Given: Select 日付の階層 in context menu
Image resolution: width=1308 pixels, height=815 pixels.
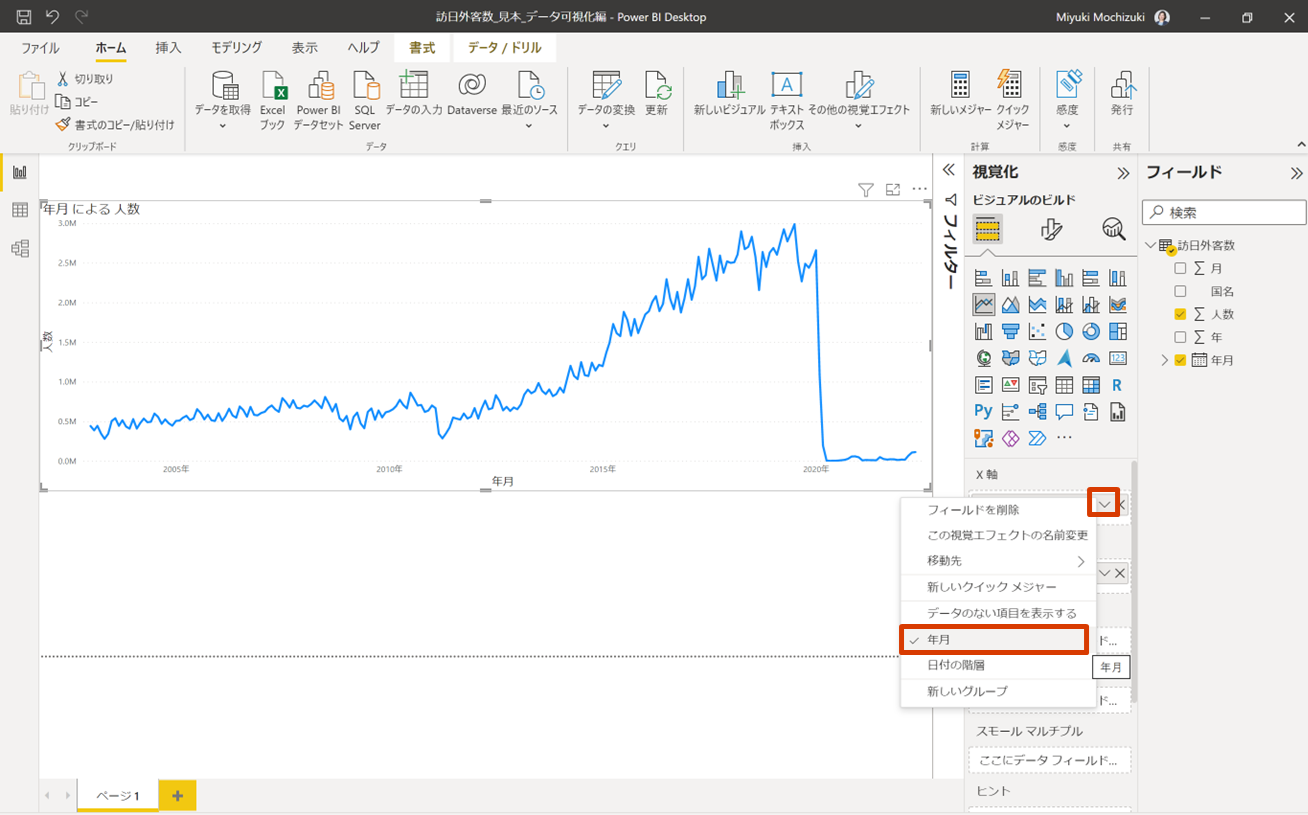Looking at the screenshot, I should pyautogui.click(x=998, y=665).
